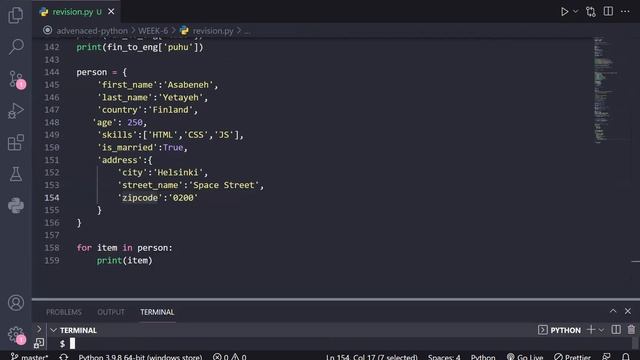Synchronize changes from the status bar

coord(63,357)
